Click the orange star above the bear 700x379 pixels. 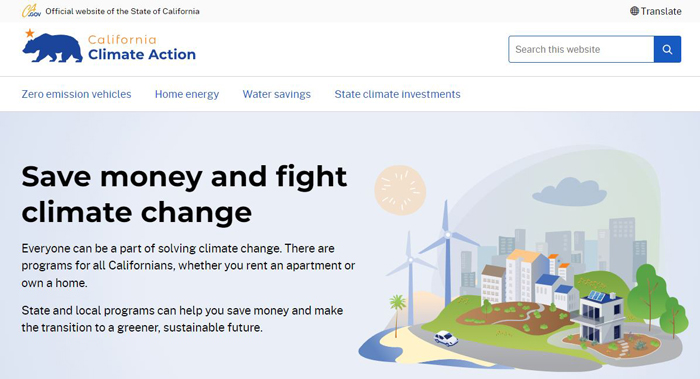[29, 33]
